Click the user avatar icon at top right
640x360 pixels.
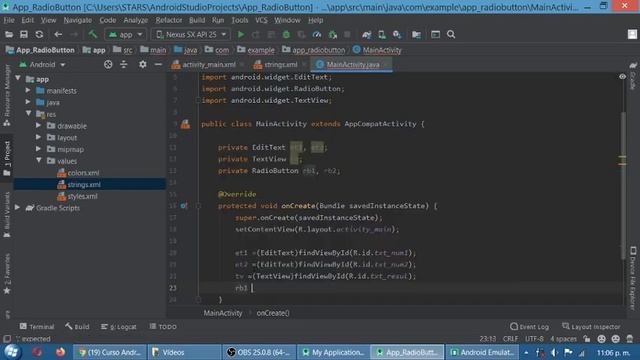pos(632,34)
